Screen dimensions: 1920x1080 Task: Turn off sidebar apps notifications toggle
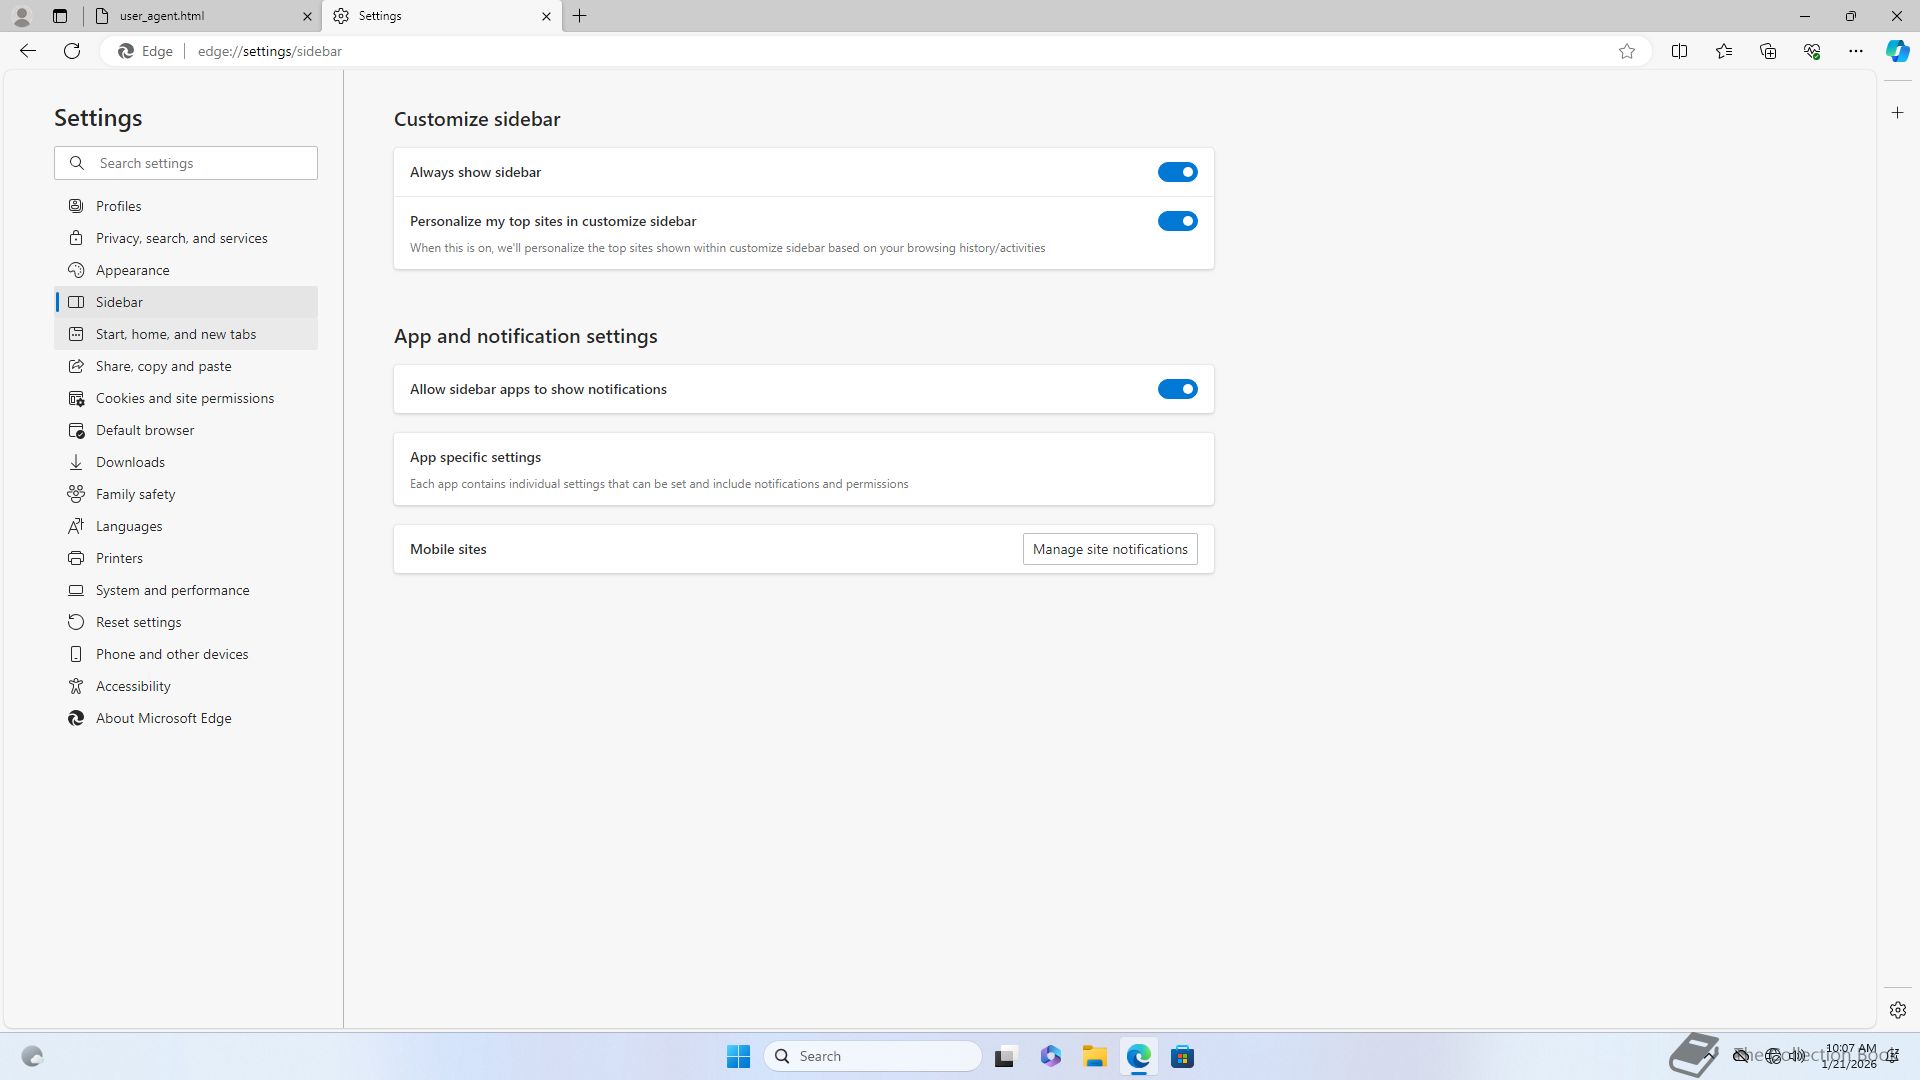click(x=1177, y=389)
